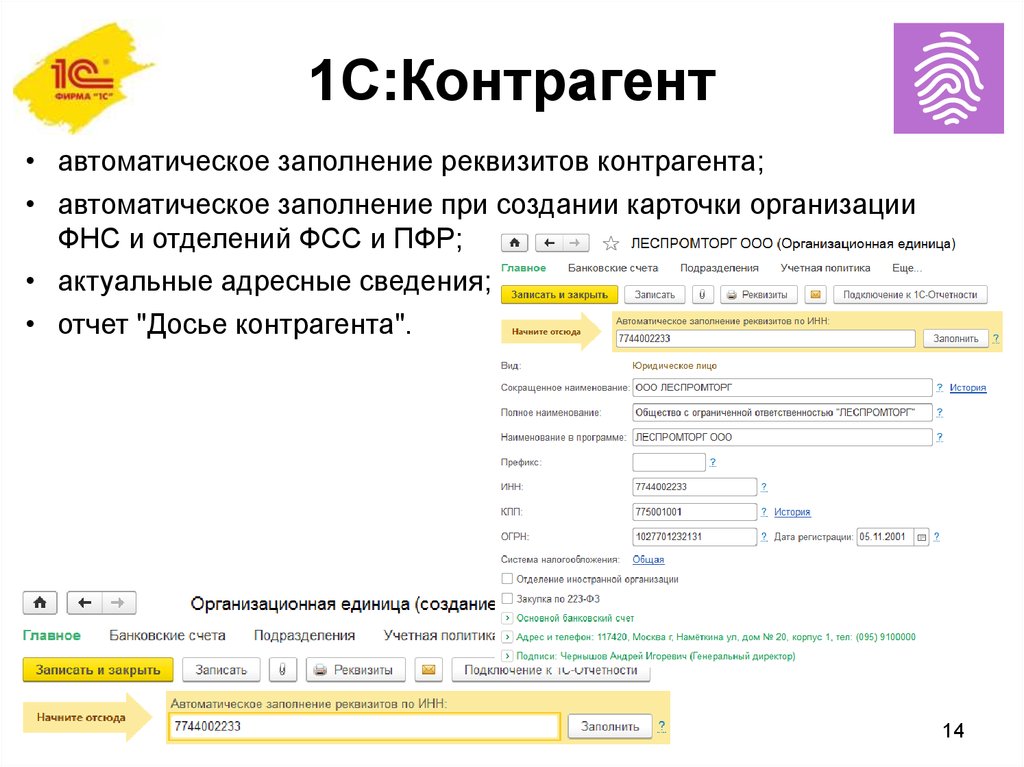Toggle Закупка по 223-ФЗ checkbox
Viewport: 1024px width, 767px height.
point(507,598)
